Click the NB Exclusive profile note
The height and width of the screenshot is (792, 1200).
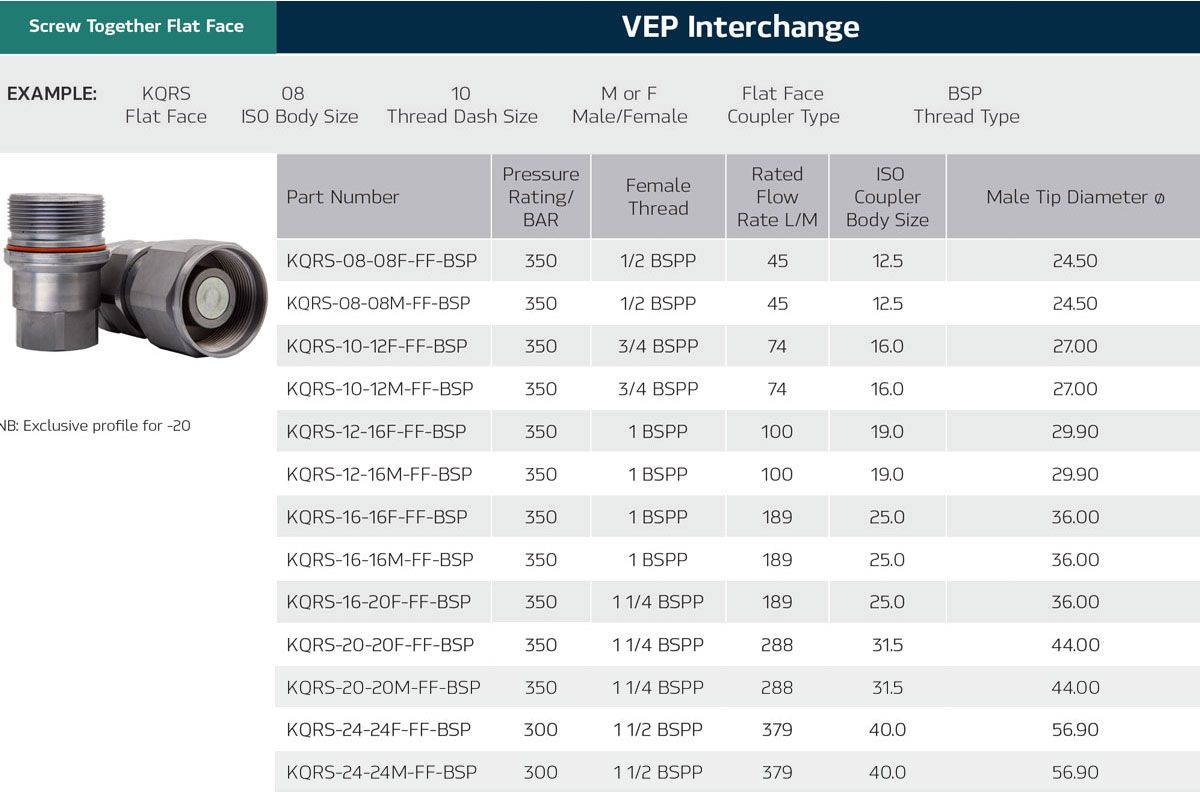click(x=96, y=426)
